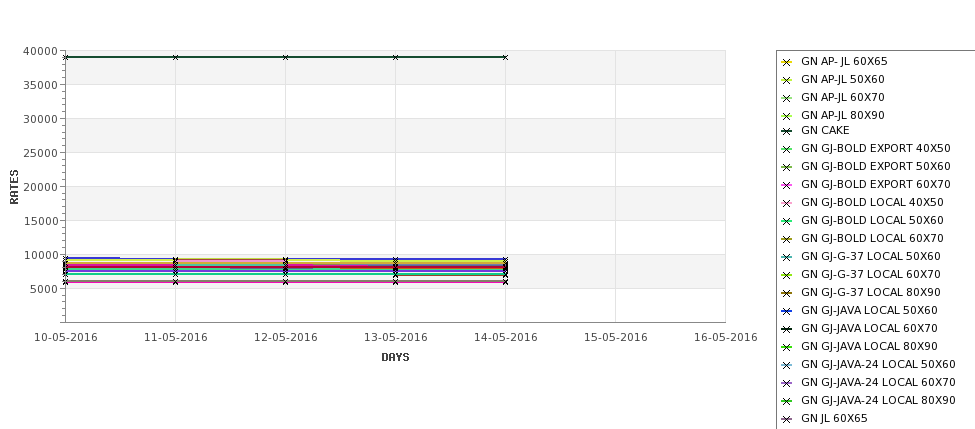Screen dimensions: 975x429
Task: Click GN GJ-BOLD LOCAL 60X70 legend marker
Action: 786,239
